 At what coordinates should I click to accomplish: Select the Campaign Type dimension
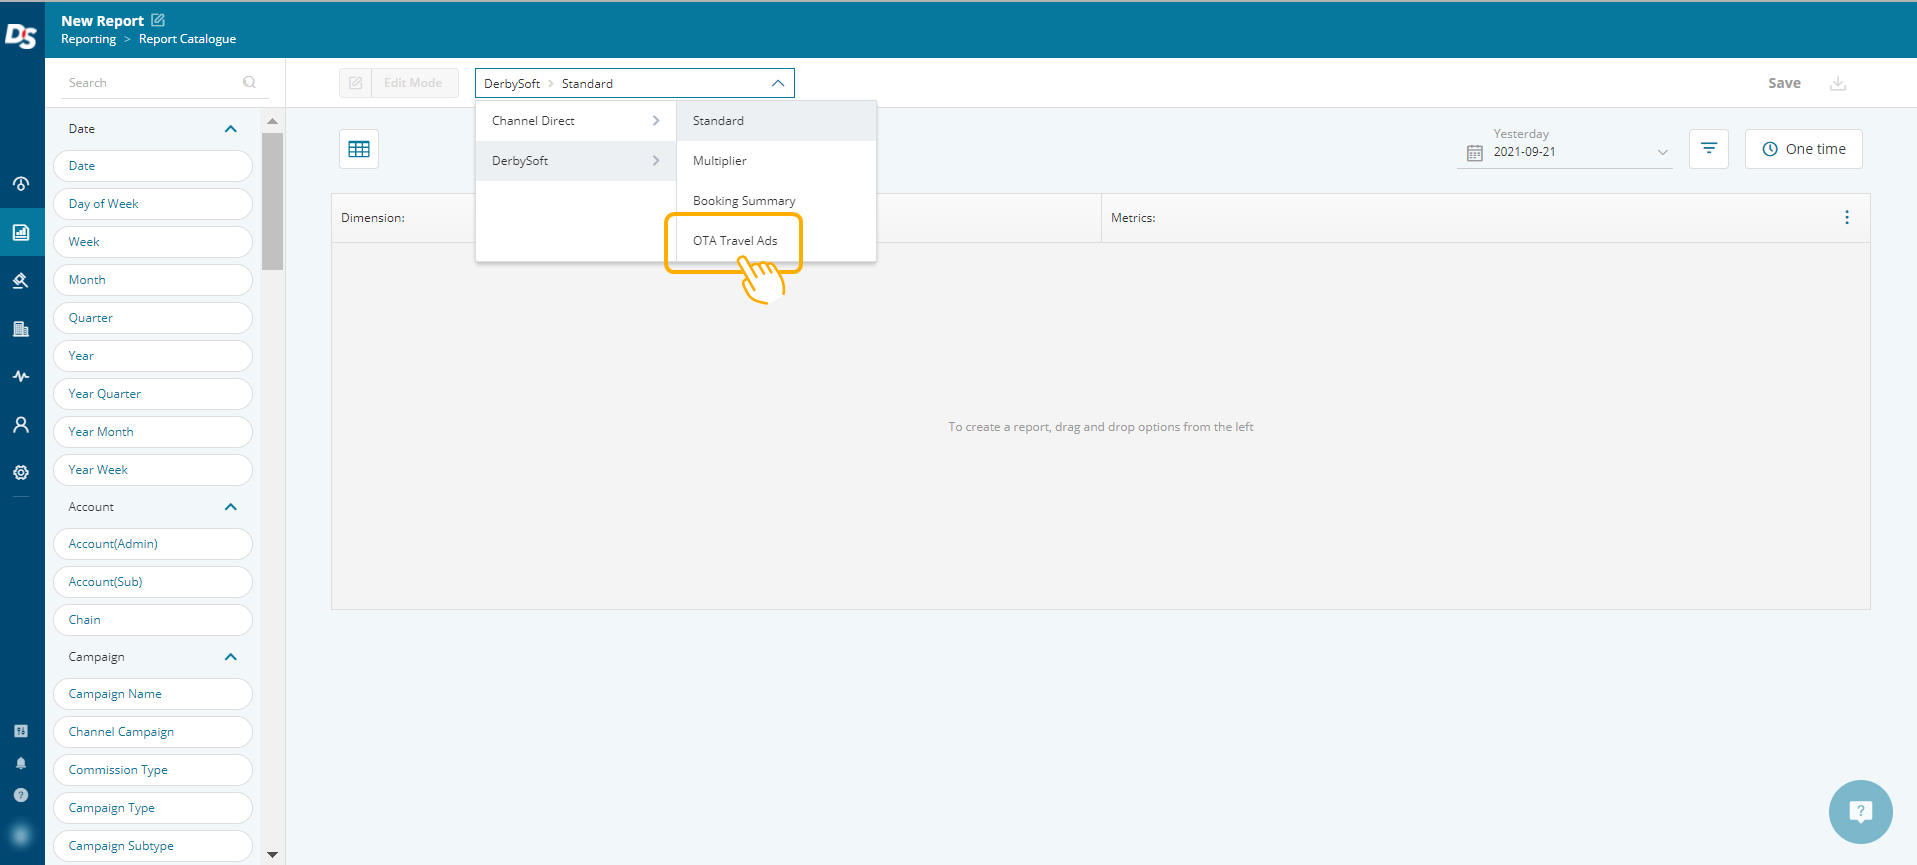click(x=153, y=808)
